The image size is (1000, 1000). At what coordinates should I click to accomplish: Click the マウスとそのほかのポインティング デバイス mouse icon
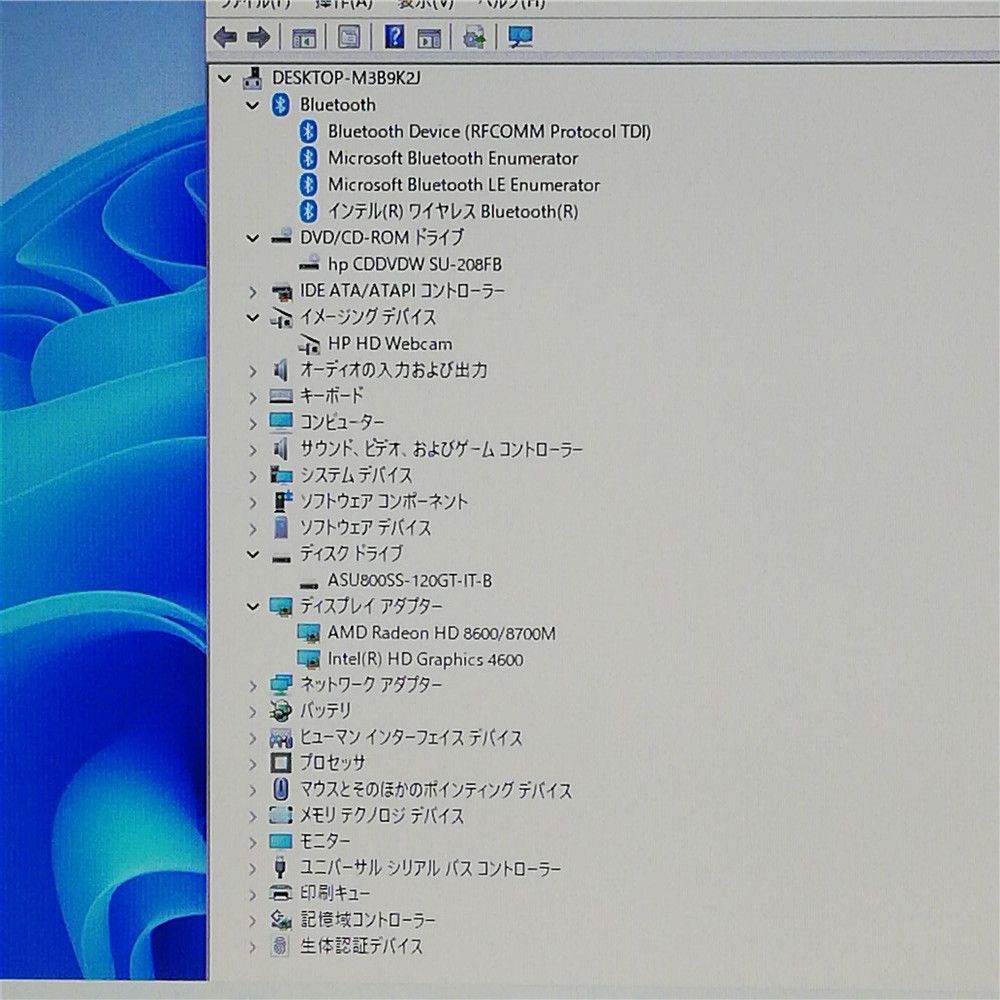point(281,790)
